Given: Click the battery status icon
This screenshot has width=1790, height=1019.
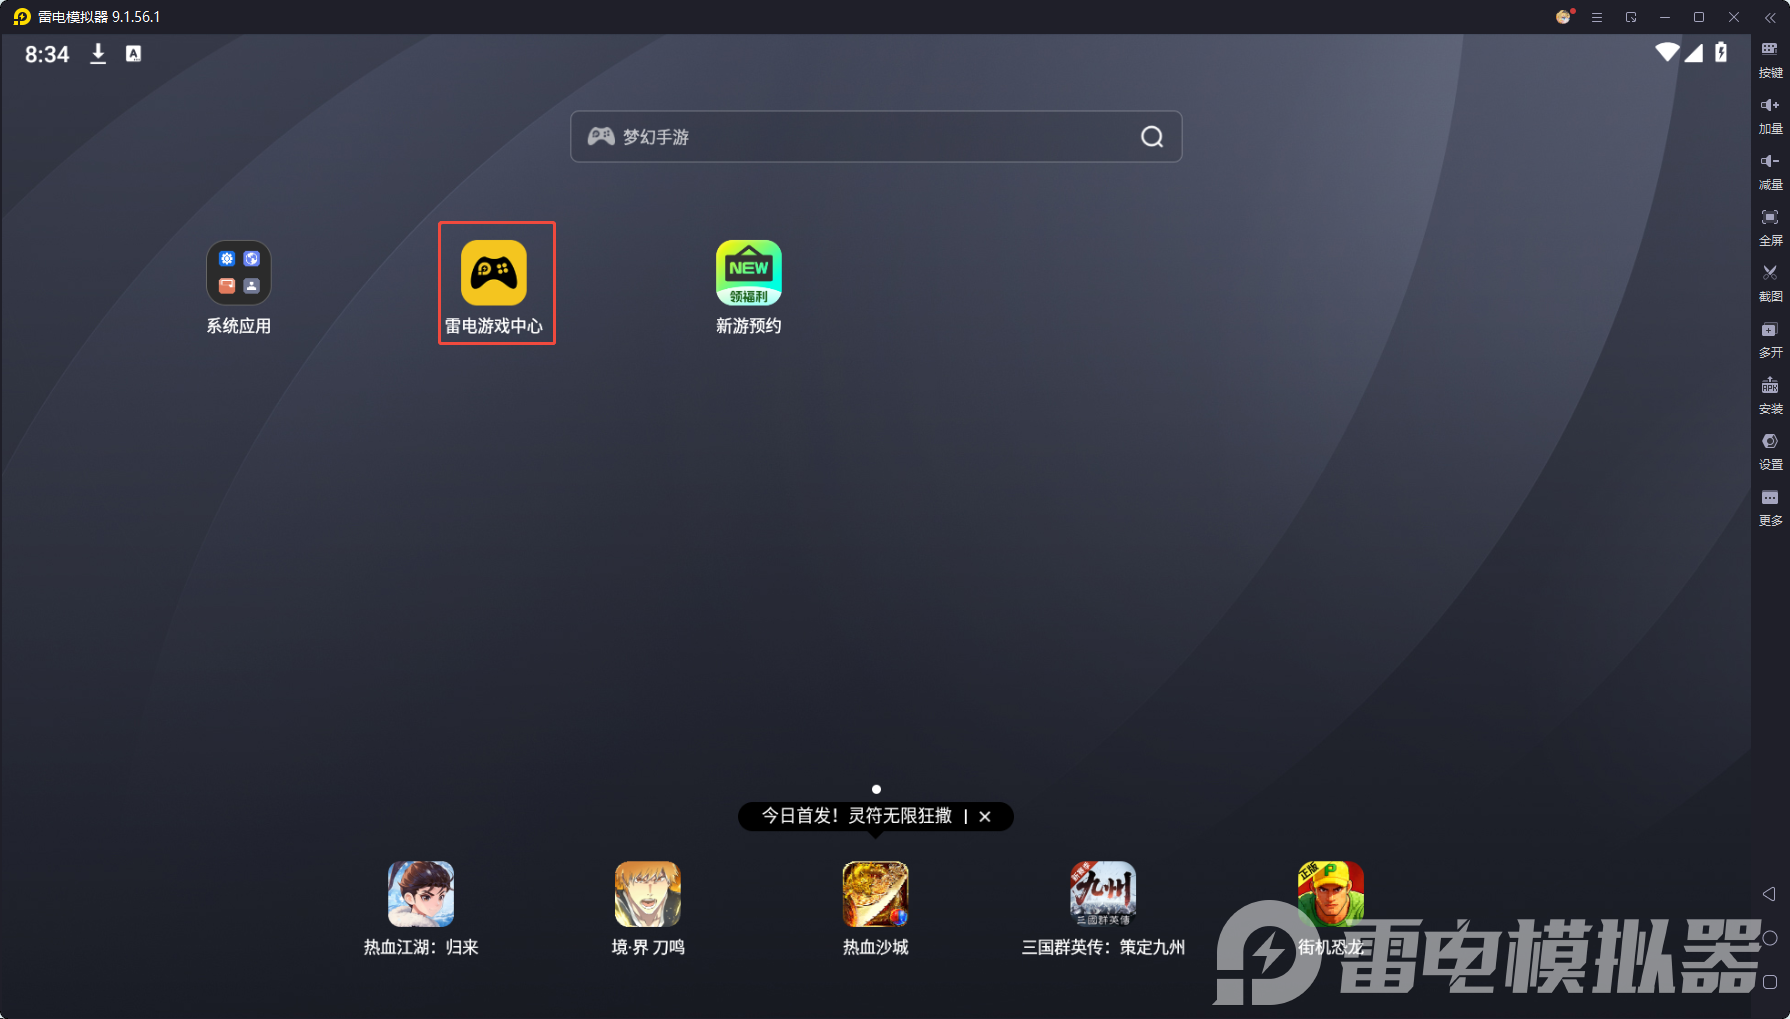Looking at the screenshot, I should pos(1721,52).
